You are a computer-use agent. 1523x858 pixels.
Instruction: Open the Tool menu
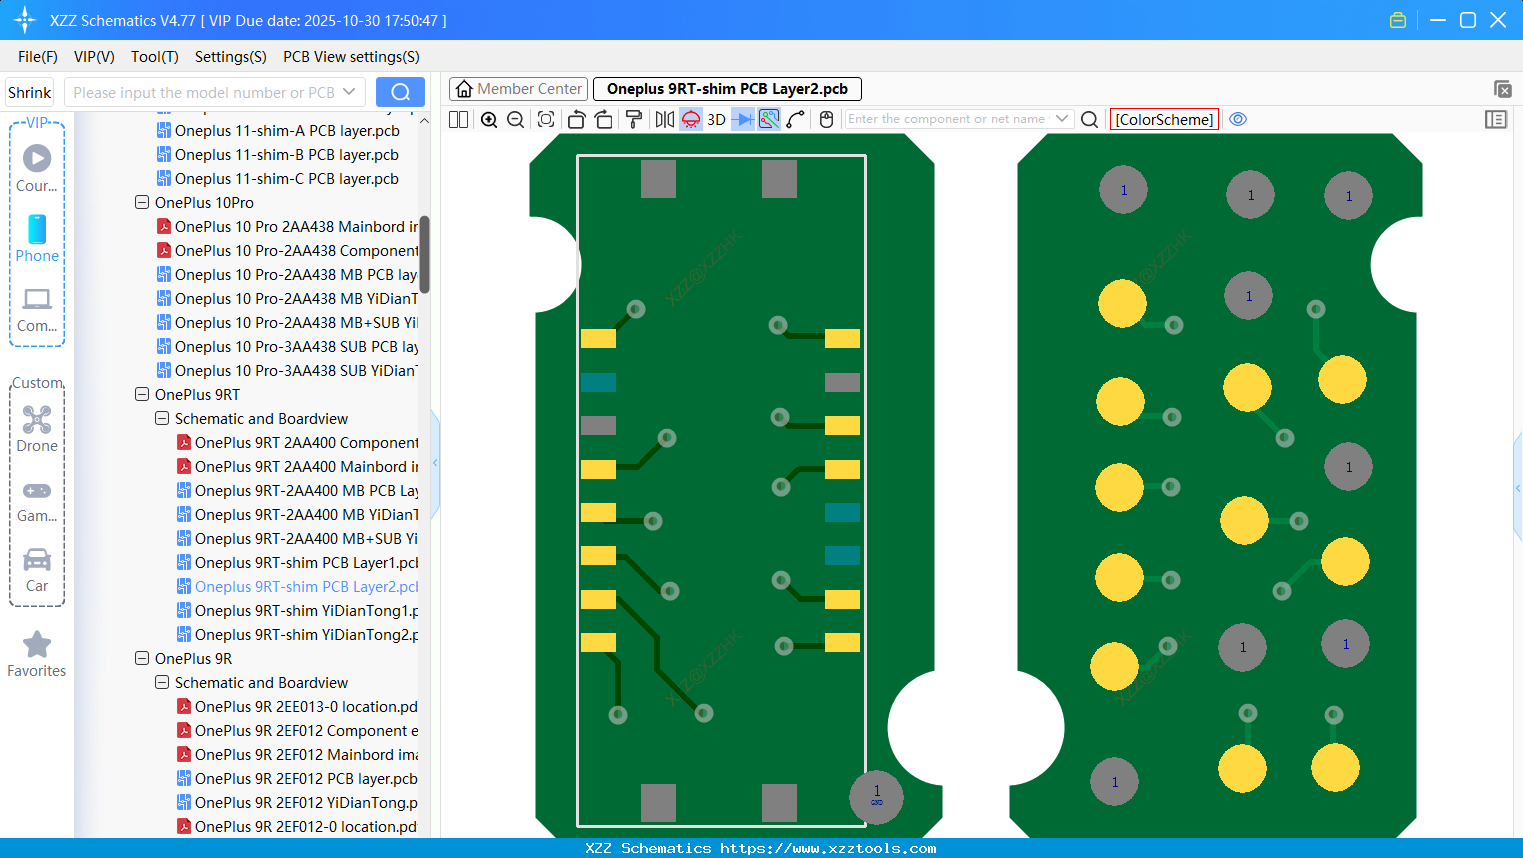click(154, 57)
